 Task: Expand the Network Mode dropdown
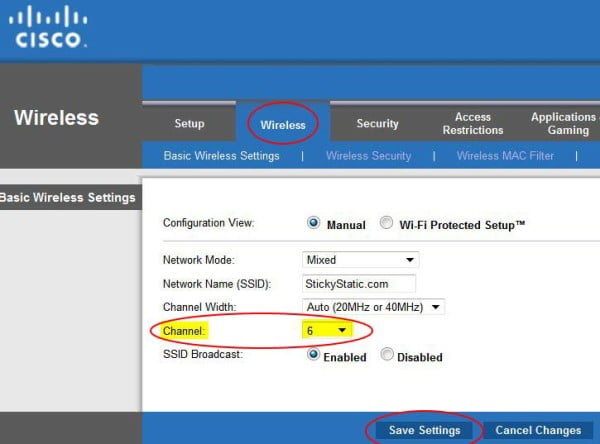pos(360,260)
